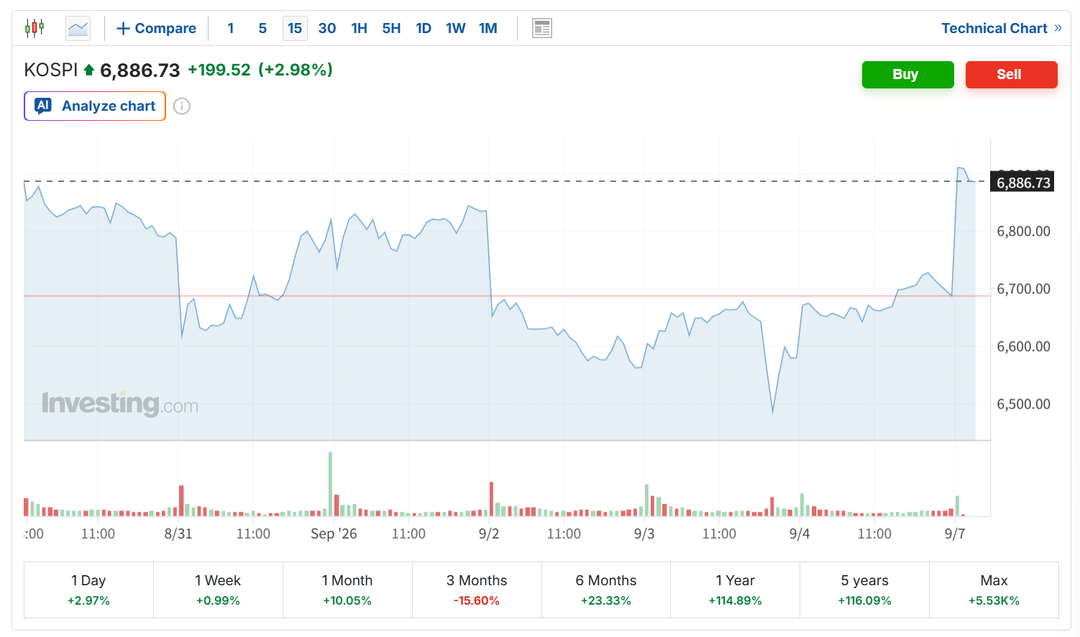Choose the 1H interval
This screenshot has width=1080, height=637.
359,28
